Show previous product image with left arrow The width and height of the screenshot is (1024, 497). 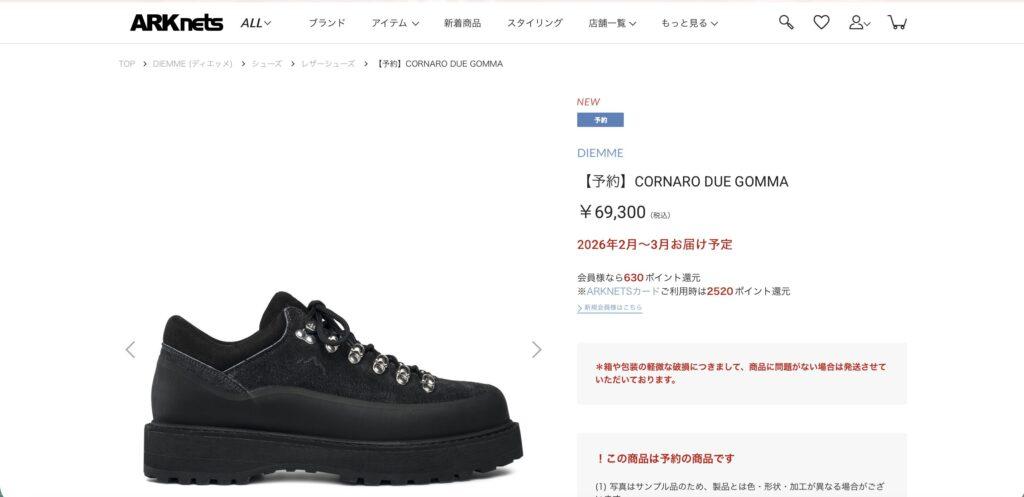130,349
